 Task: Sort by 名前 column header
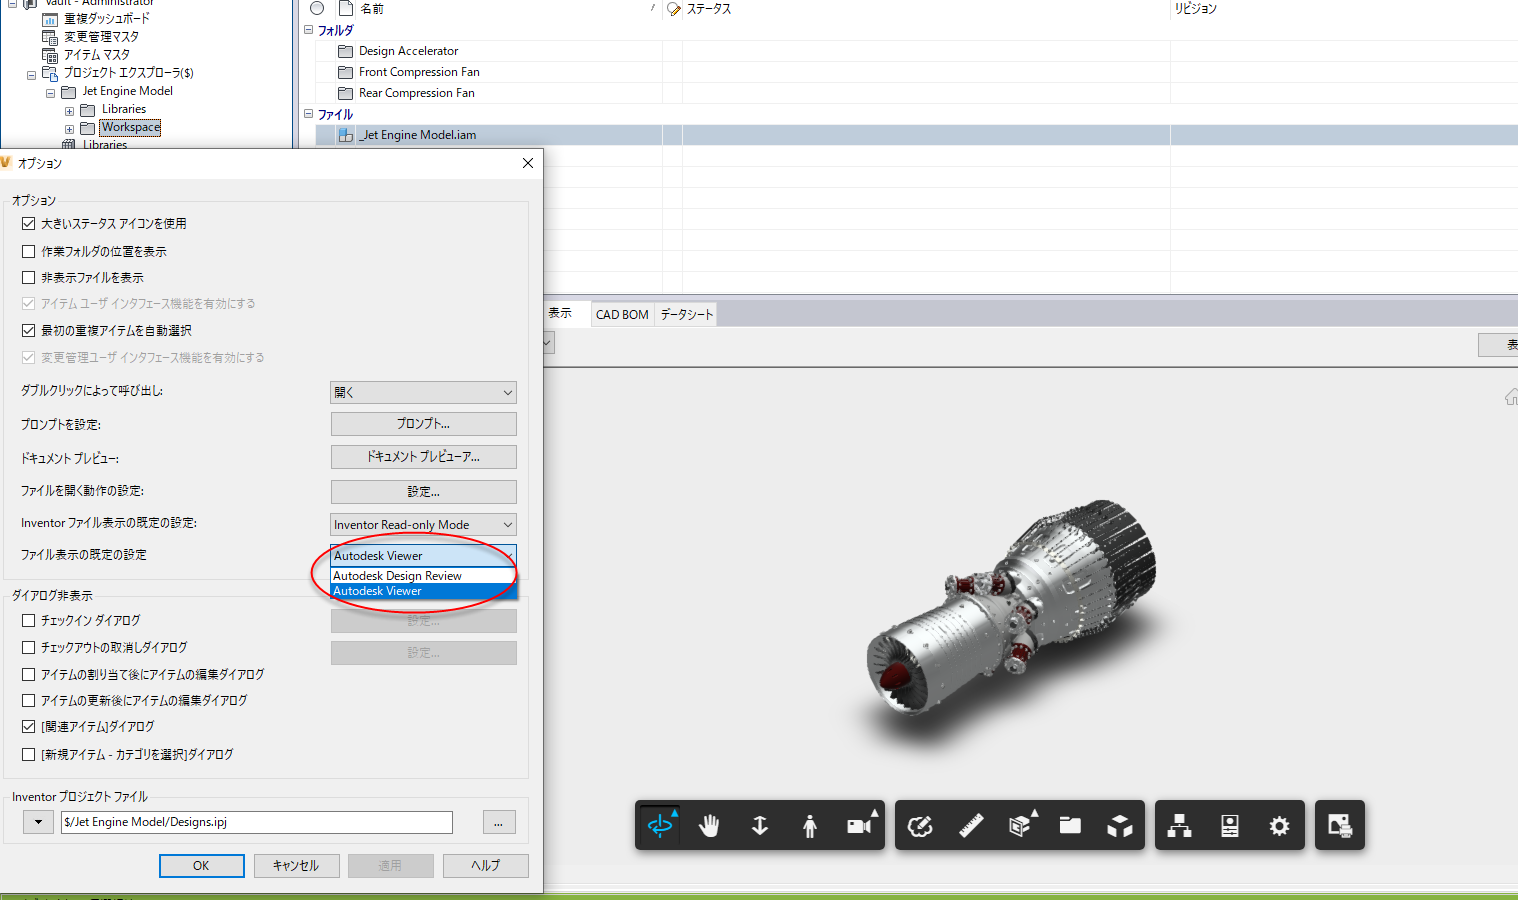(x=372, y=9)
